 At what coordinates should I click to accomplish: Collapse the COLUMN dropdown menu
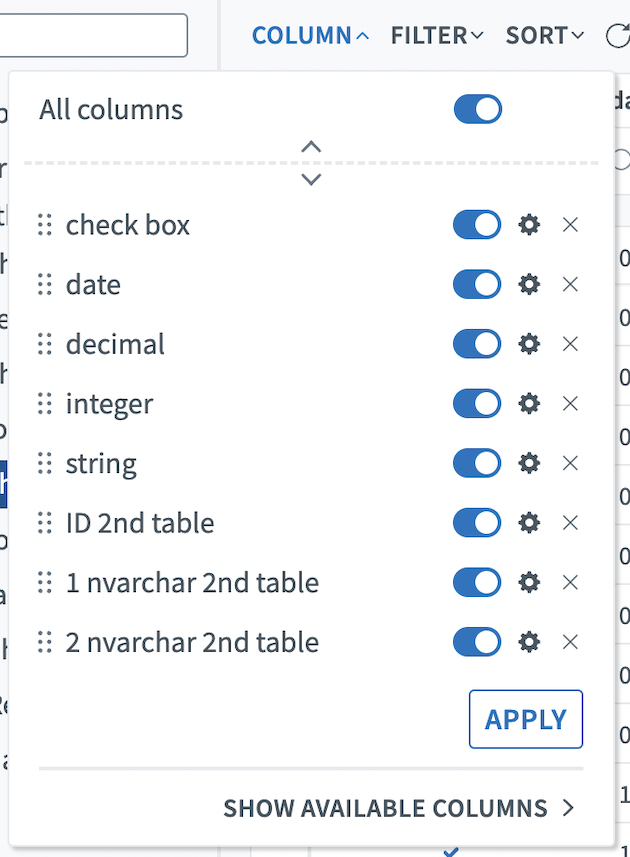click(x=310, y=36)
